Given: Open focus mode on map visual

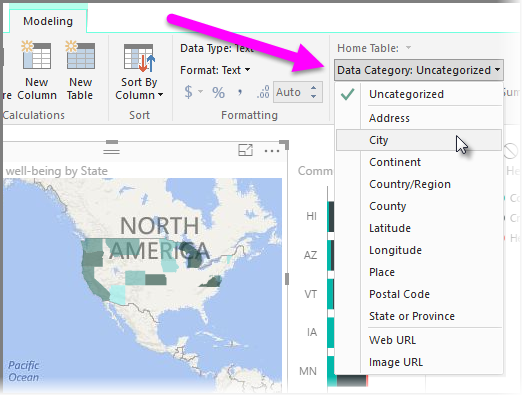Looking at the screenshot, I should (245, 150).
